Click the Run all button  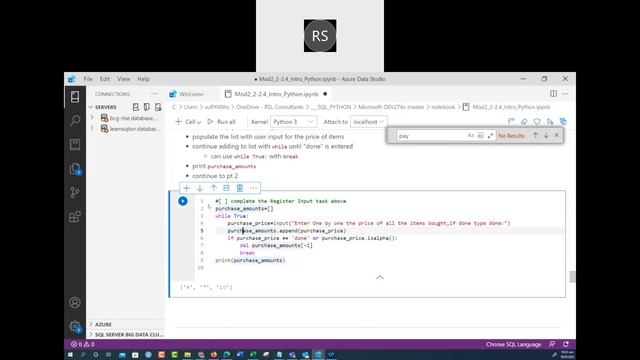tap(221, 122)
